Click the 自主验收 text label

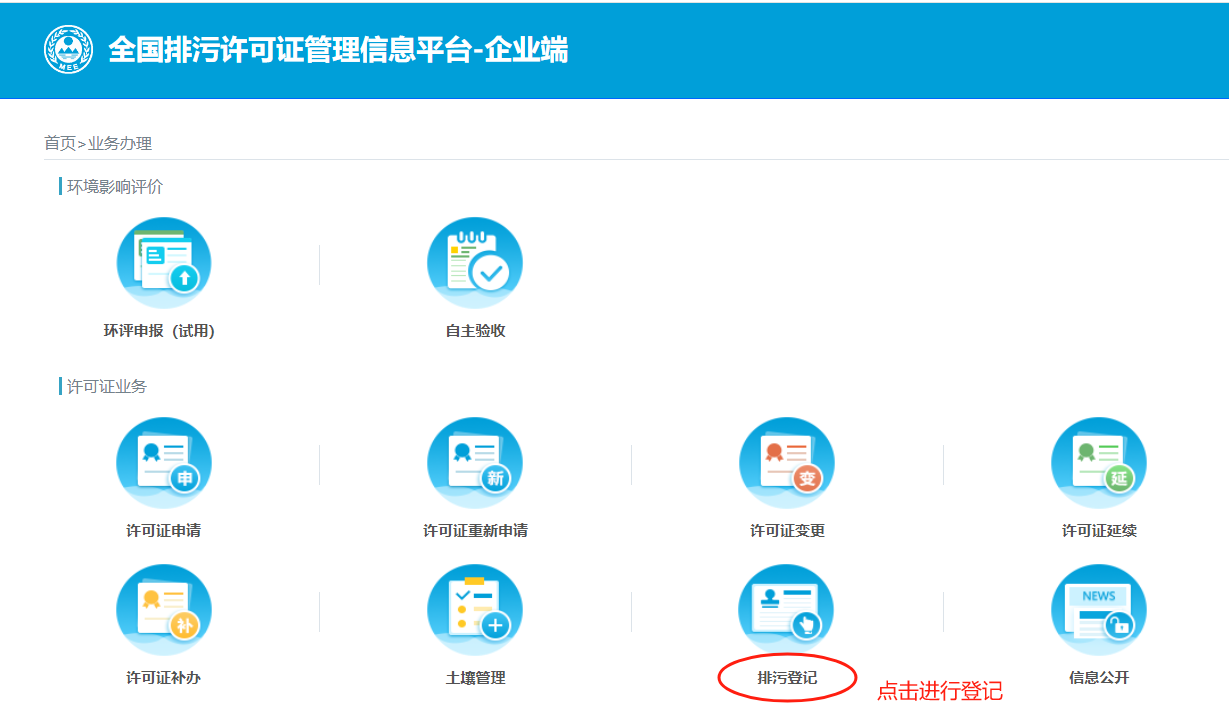(x=475, y=331)
